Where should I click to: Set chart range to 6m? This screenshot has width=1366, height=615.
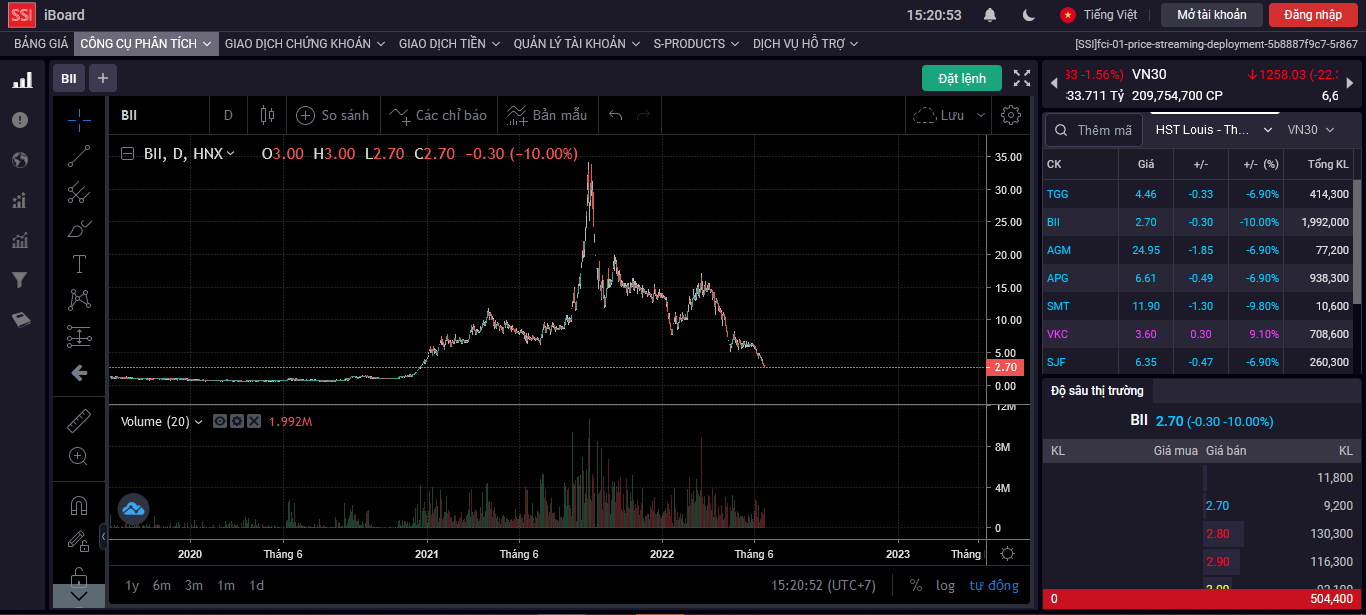point(162,585)
